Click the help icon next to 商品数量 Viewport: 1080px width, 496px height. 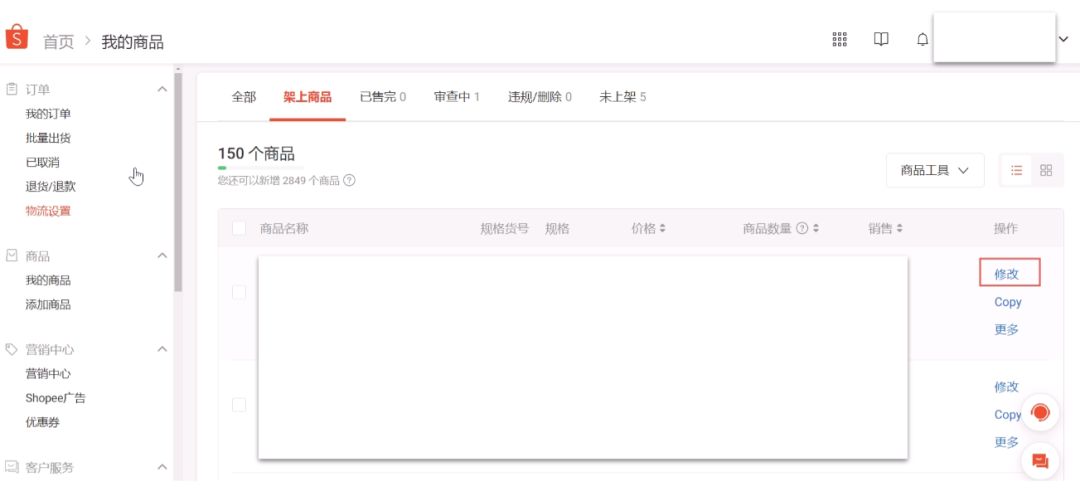tap(802, 228)
